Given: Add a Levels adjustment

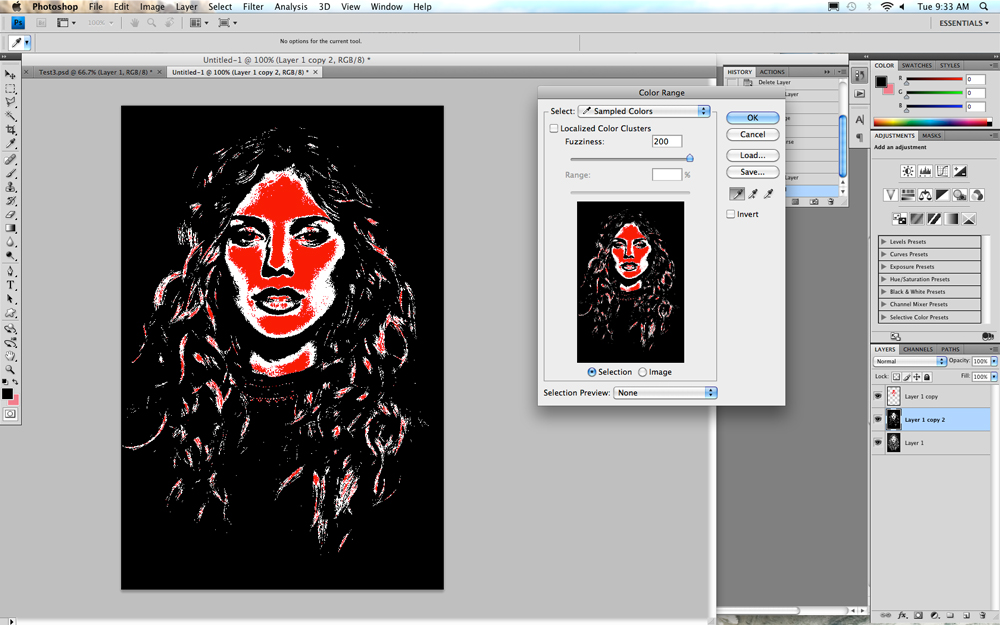Looking at the screenshot, I should [925, 171].
